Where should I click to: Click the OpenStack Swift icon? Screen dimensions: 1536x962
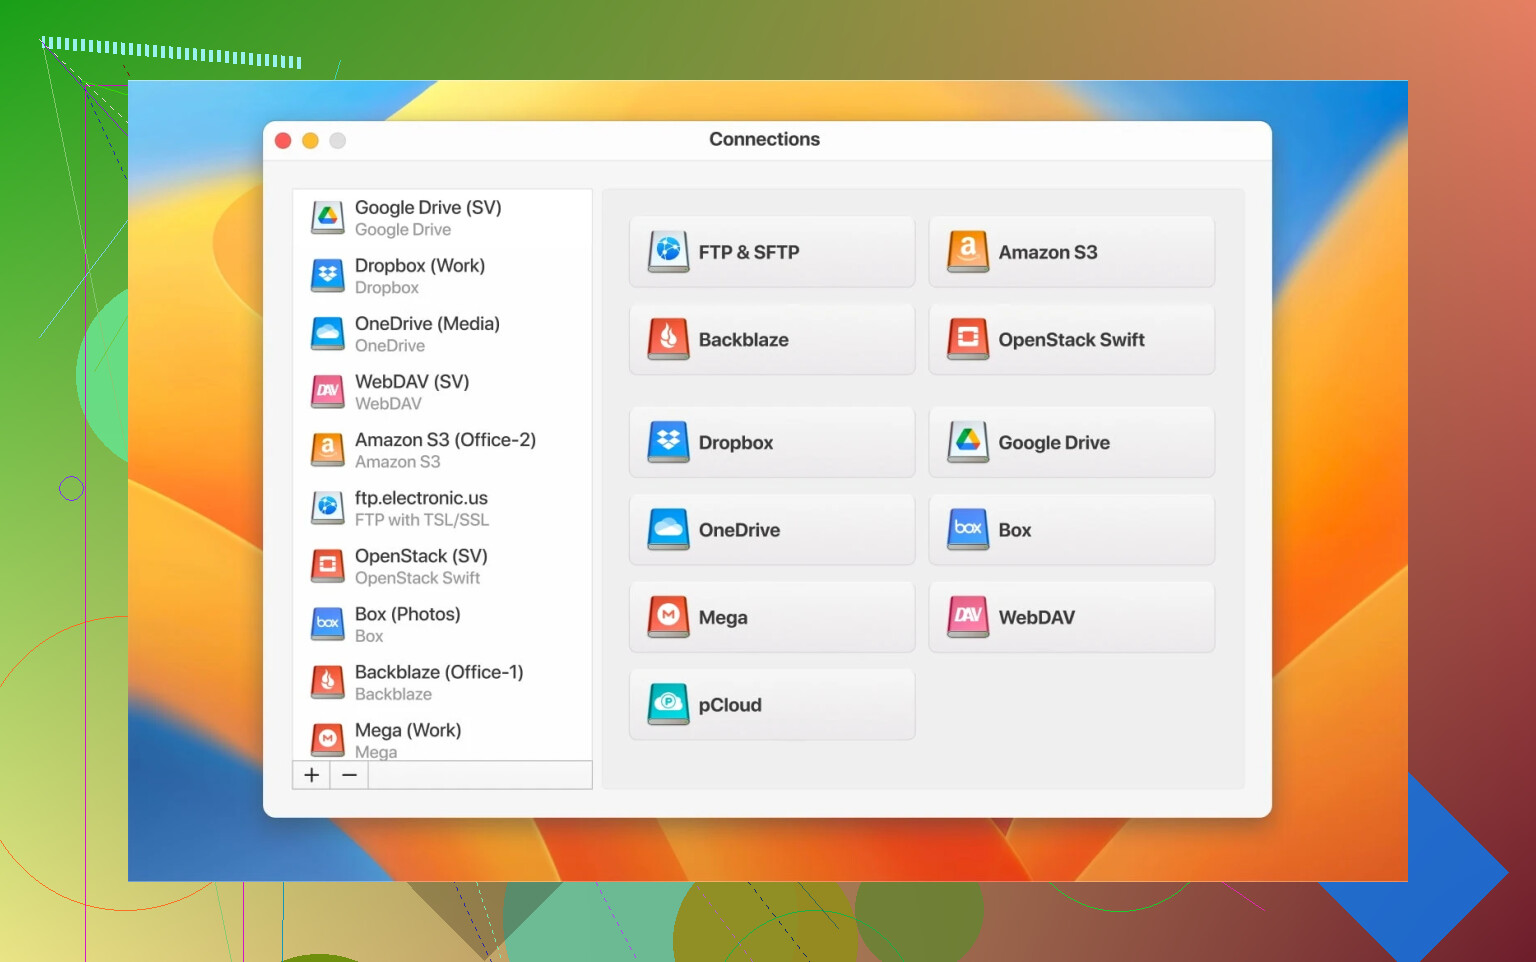pyautogui.click(x=967, y=340)
